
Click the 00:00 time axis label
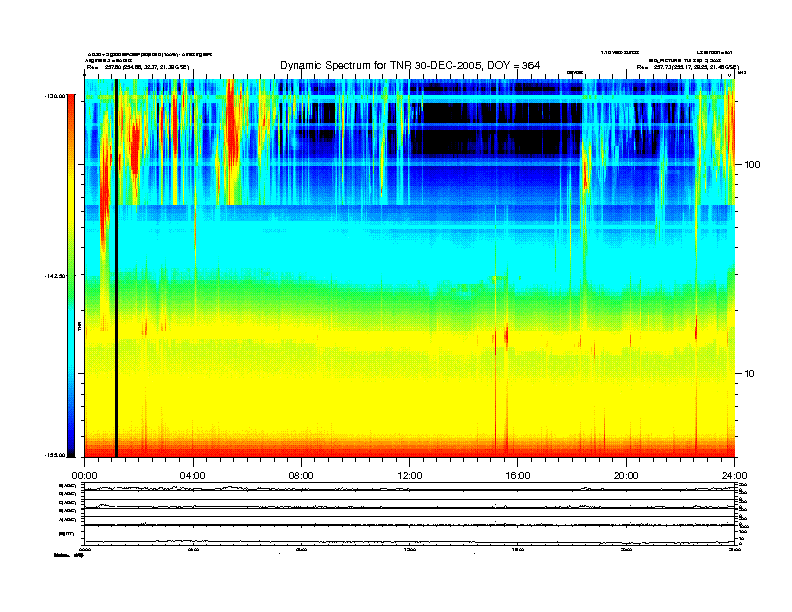click(84, 476)
